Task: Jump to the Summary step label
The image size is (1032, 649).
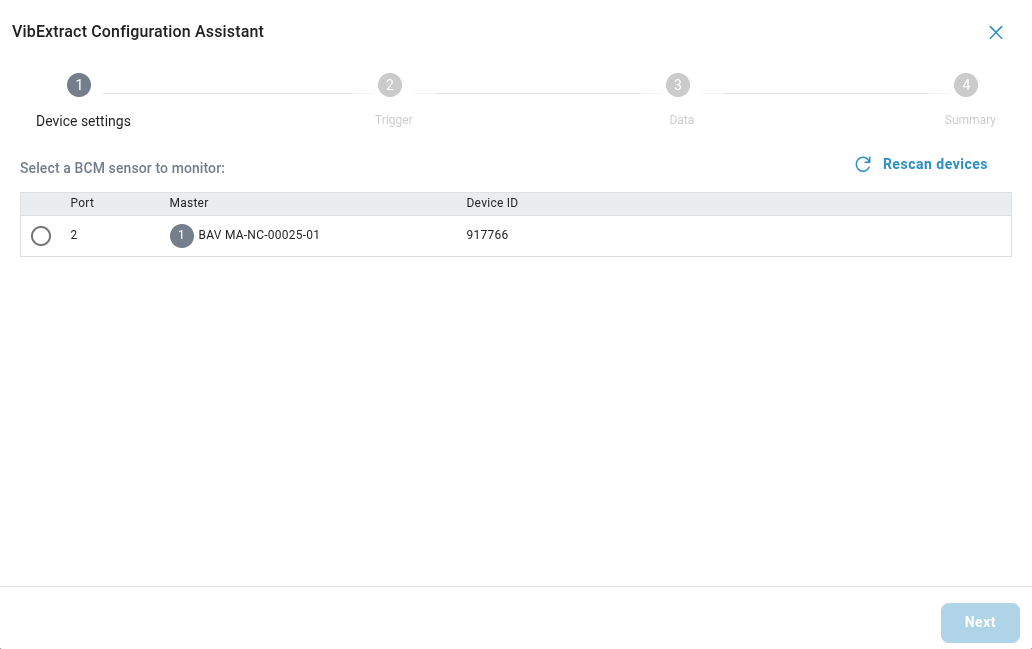Action: click(x=969, y=120)
